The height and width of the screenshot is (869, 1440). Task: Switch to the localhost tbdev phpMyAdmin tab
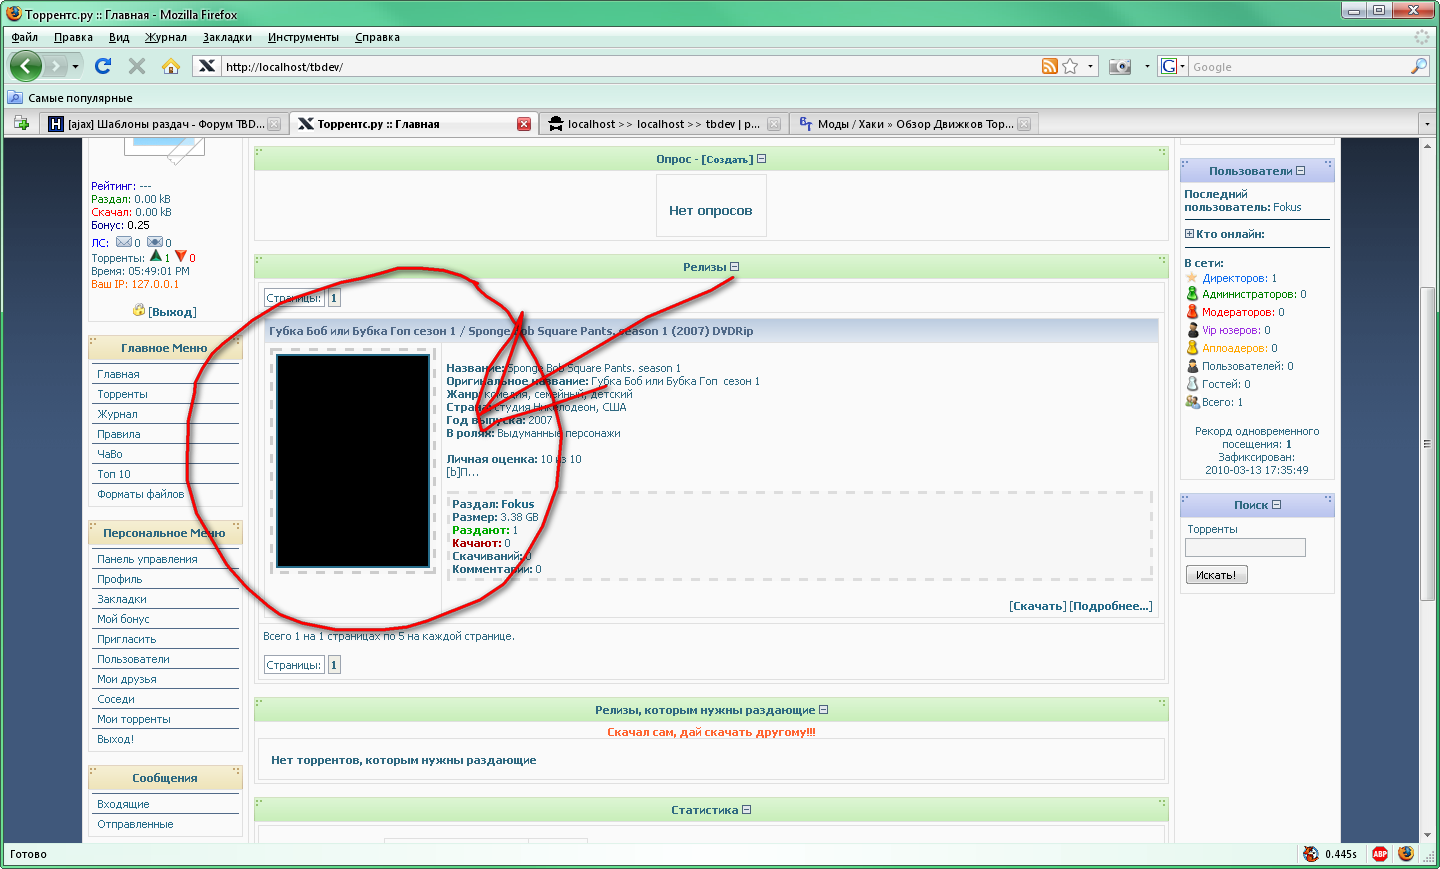[x=664, y=124]
